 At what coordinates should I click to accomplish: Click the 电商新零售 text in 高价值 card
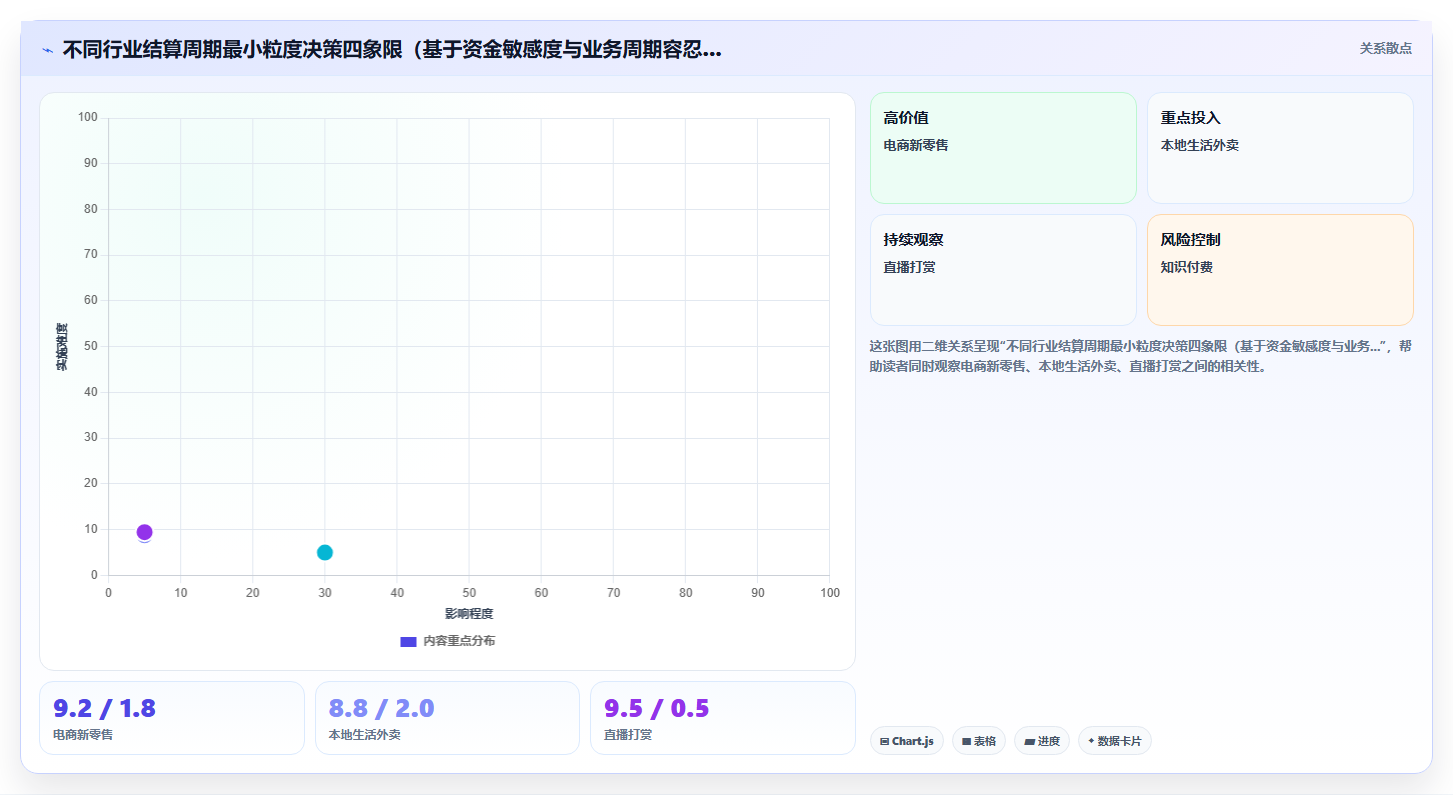(916, 145)
